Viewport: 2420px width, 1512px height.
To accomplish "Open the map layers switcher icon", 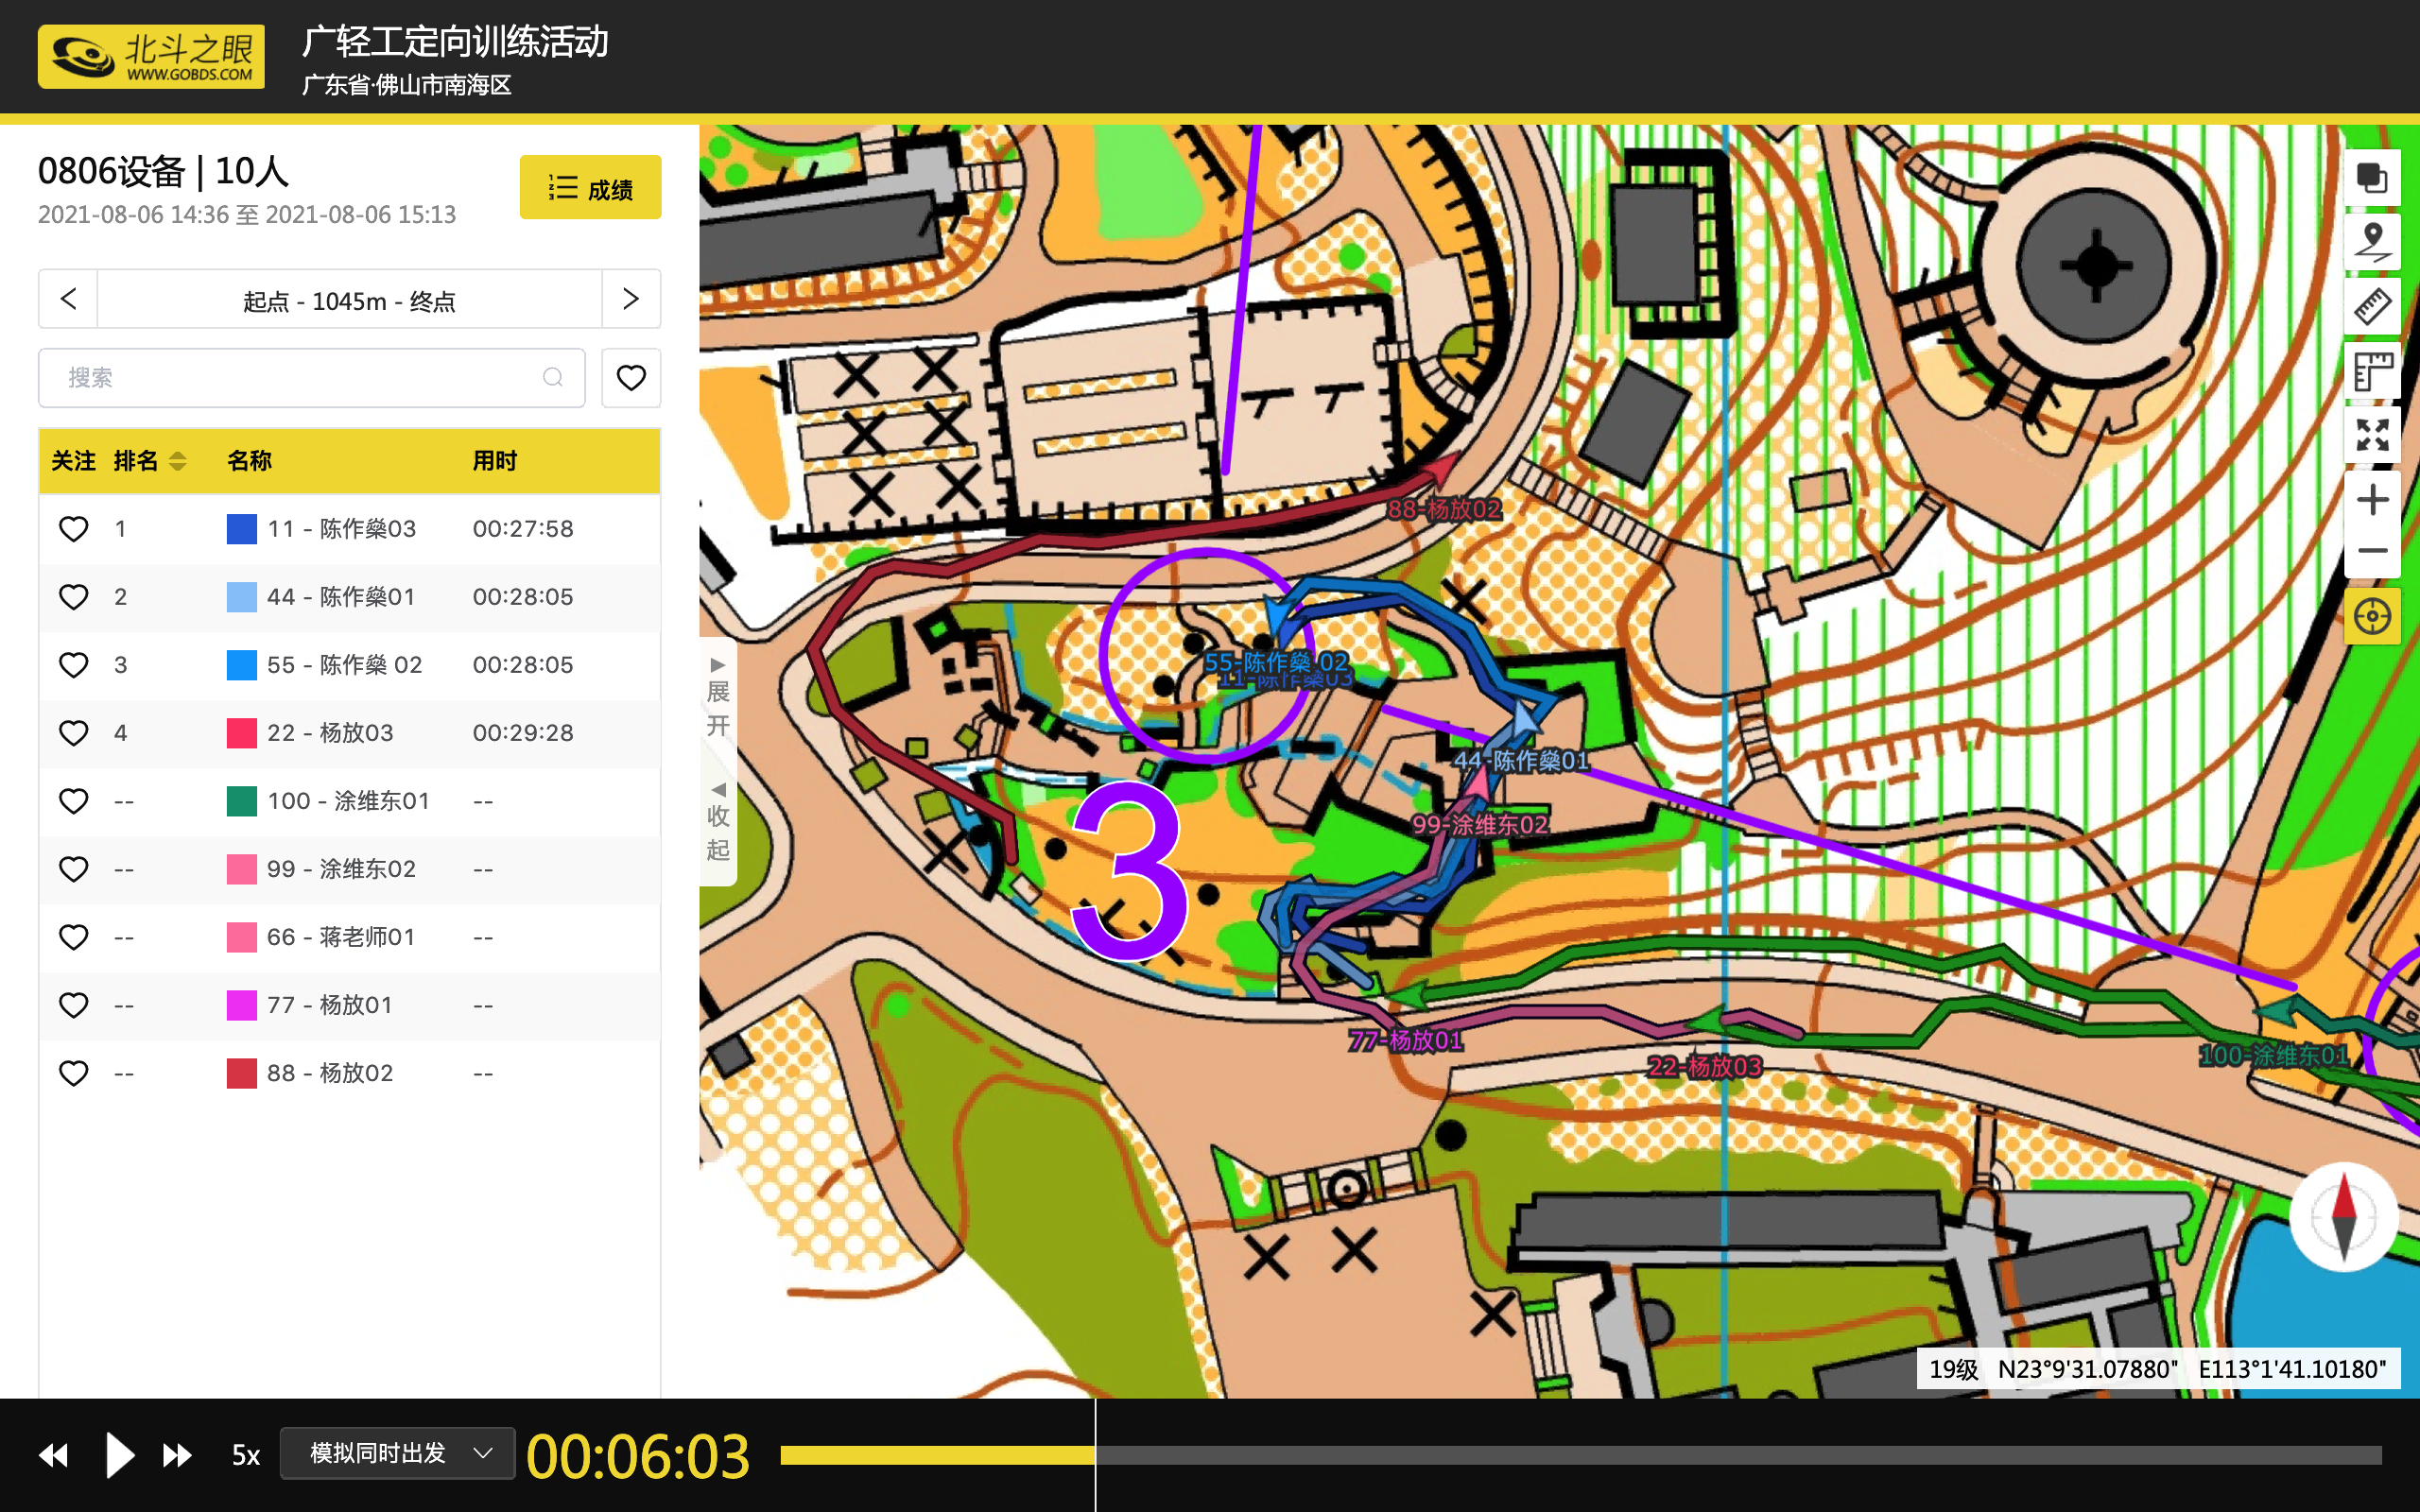I will point(2371,179).
